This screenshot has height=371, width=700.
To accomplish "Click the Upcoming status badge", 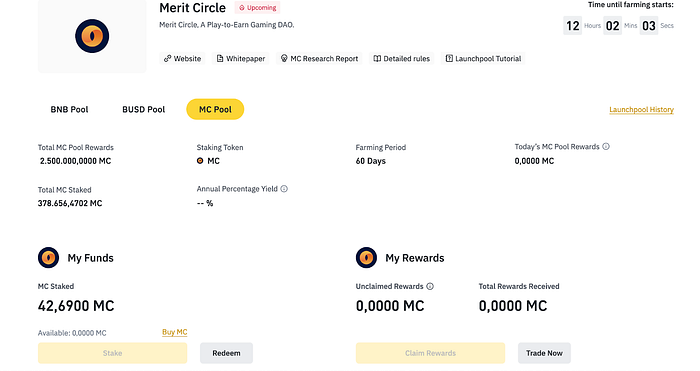I will [258, 8].
